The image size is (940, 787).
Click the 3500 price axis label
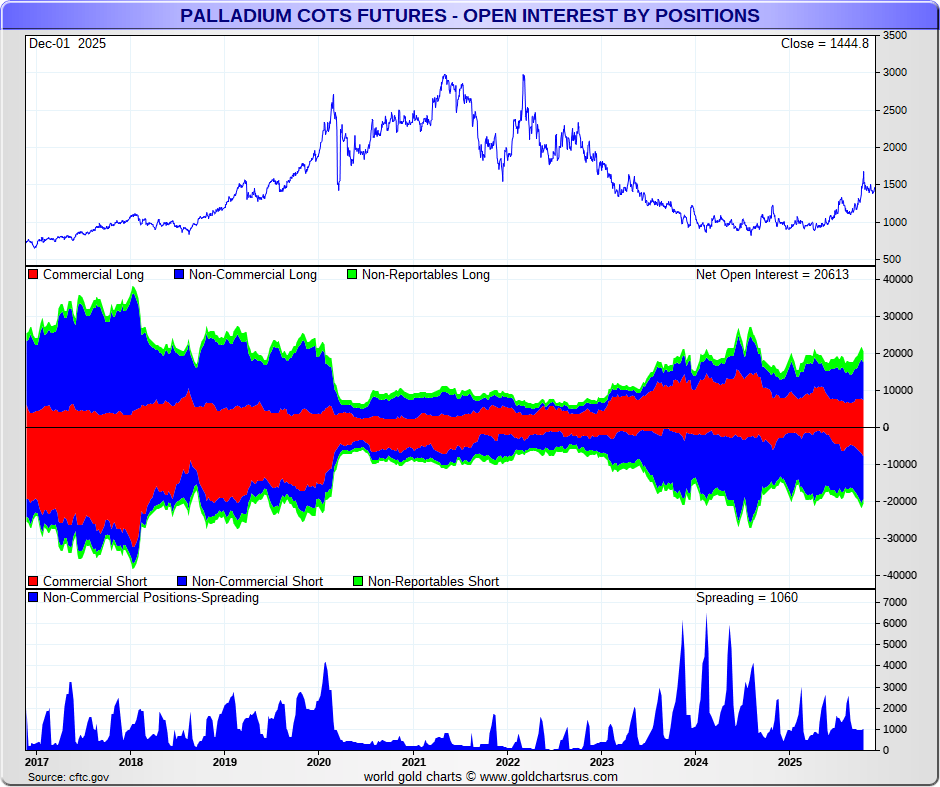895,35
